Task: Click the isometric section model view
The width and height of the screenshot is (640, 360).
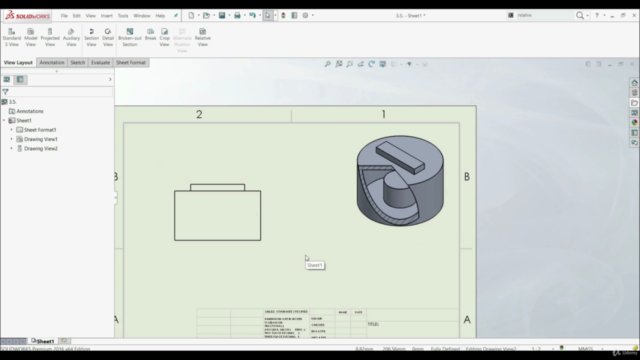Action: 400,180
